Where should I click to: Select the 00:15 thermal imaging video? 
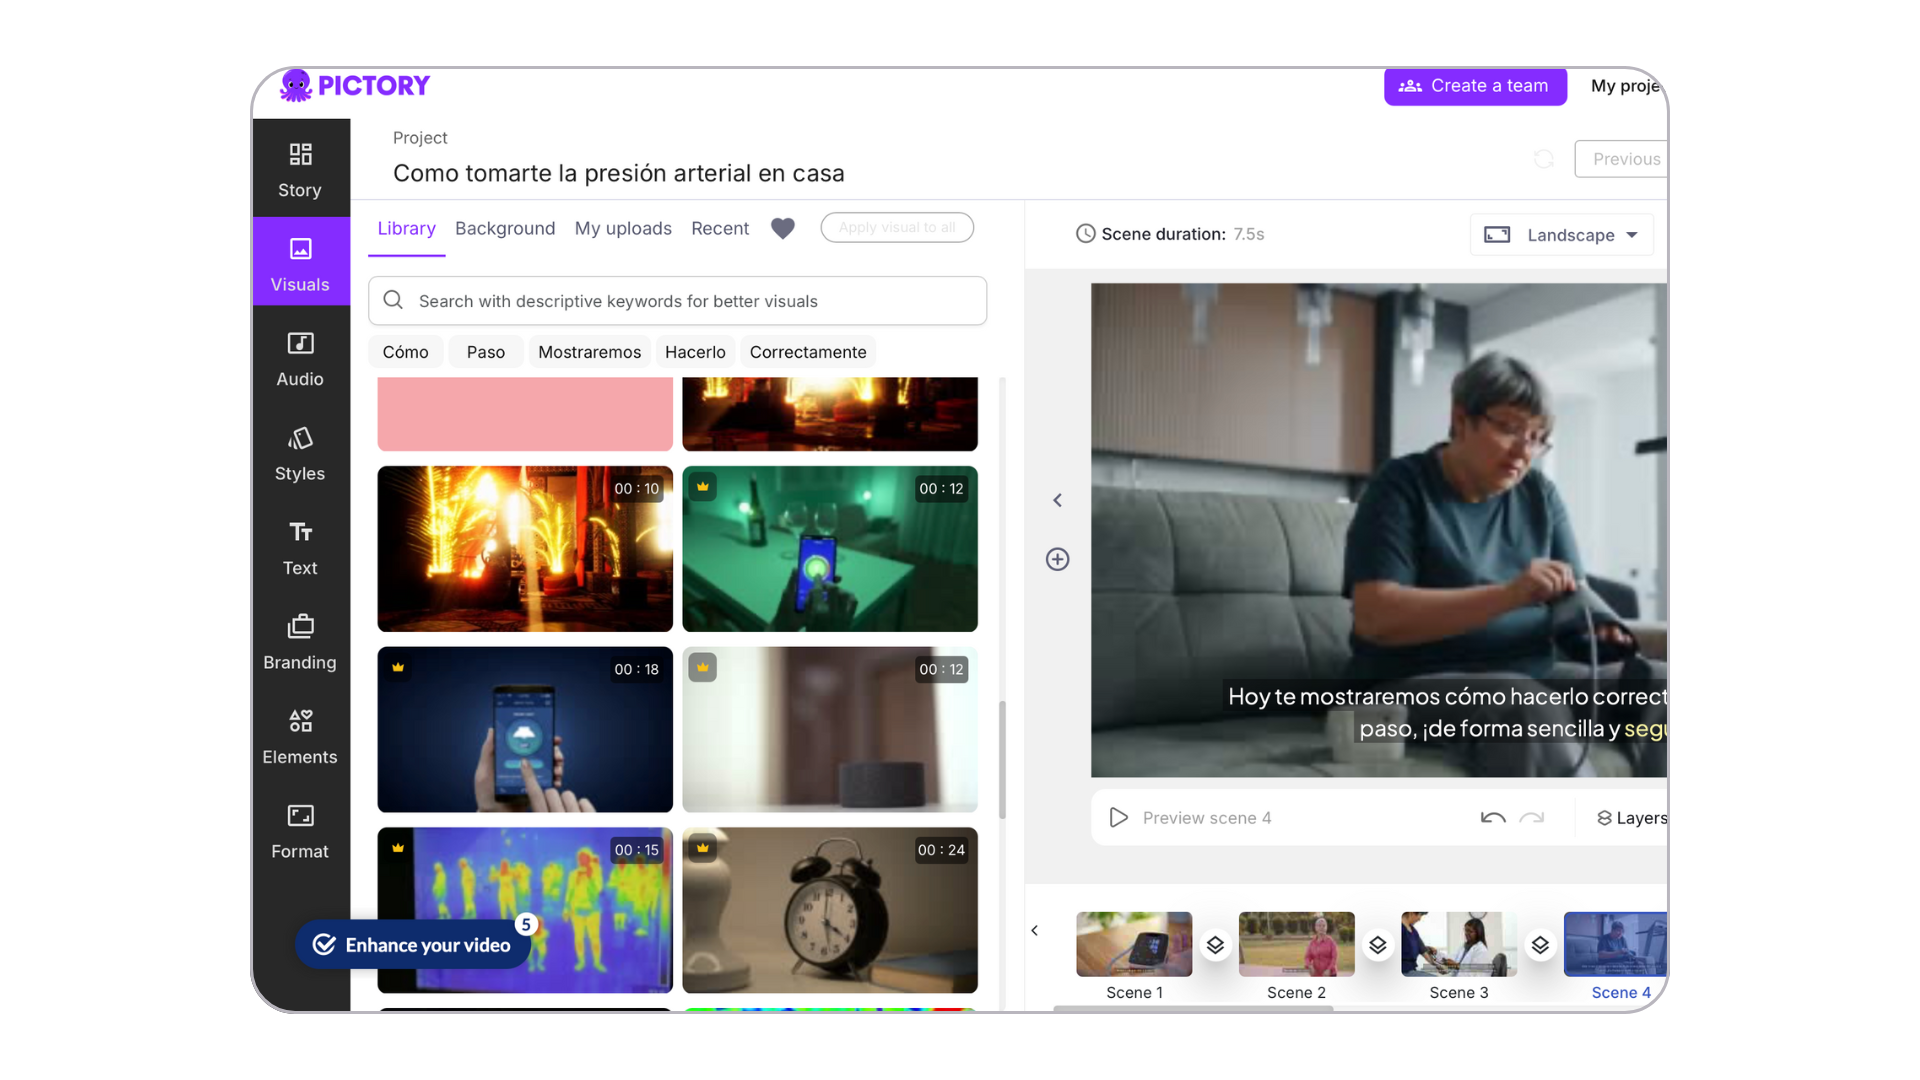525,910
